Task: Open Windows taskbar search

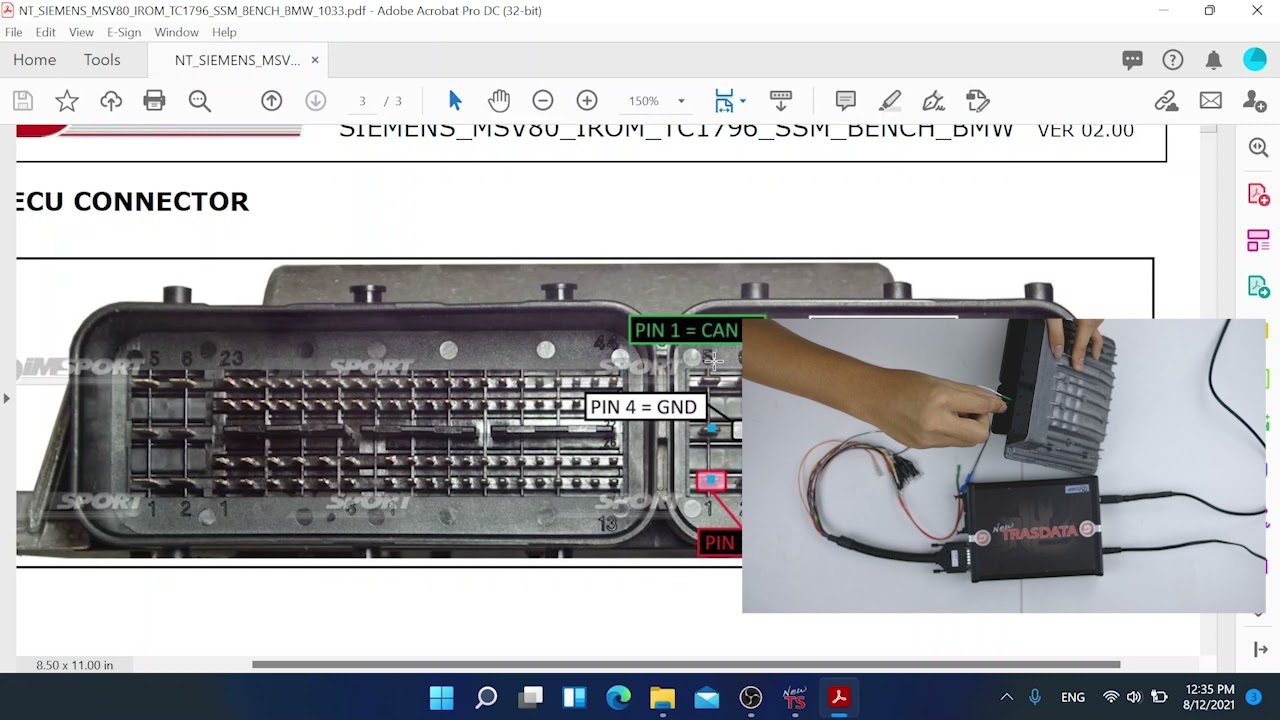Action: (486, 697)
